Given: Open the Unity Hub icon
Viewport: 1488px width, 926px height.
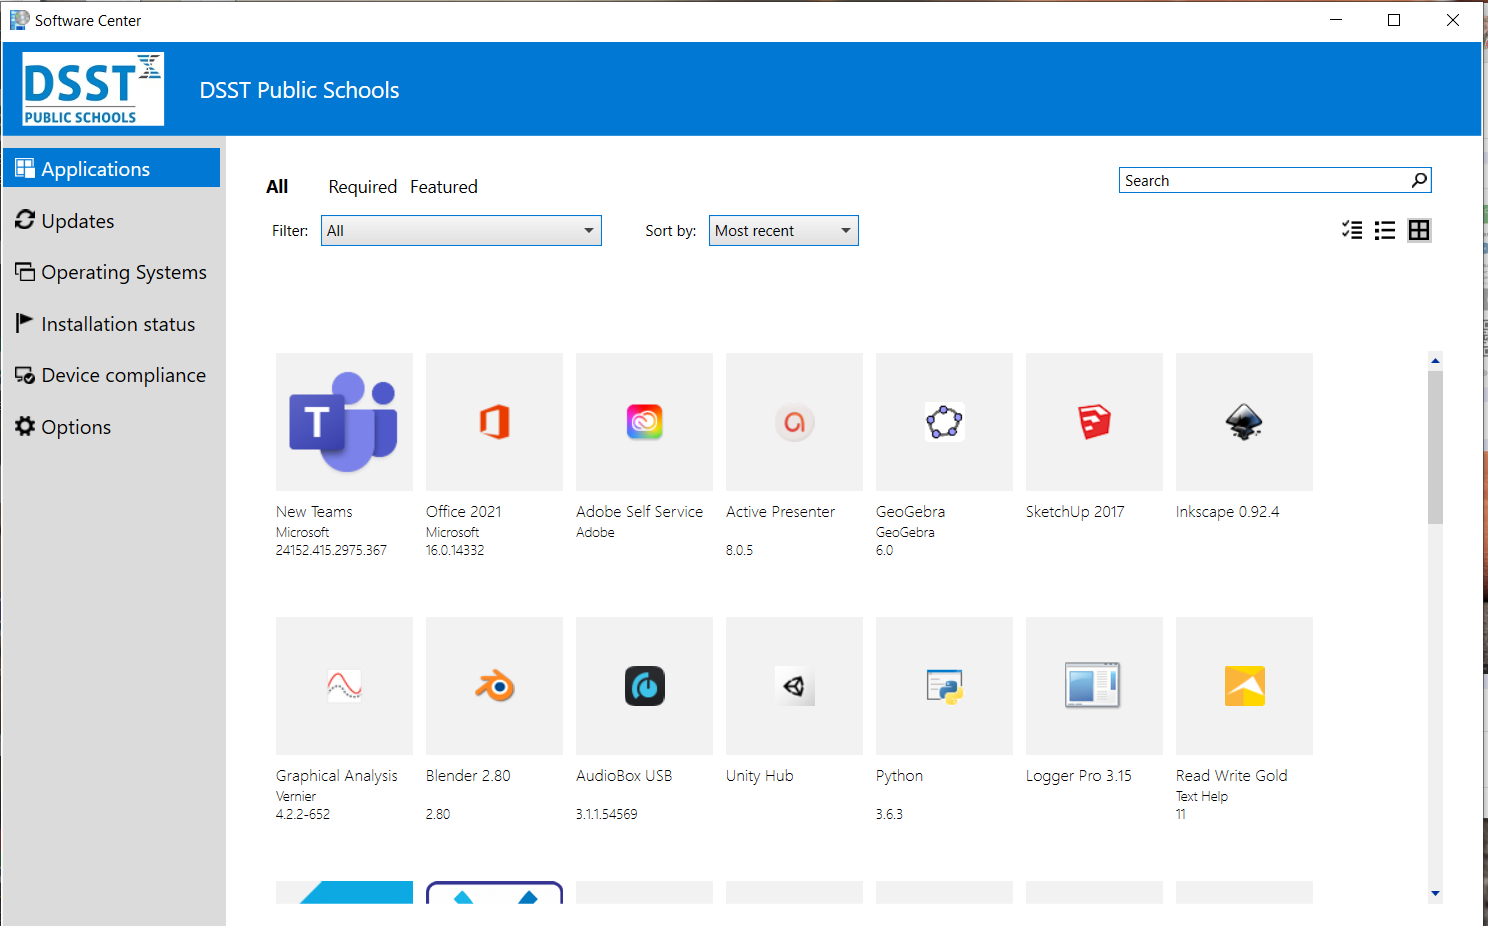Looking at the screenshot, I should coord(794,686).
